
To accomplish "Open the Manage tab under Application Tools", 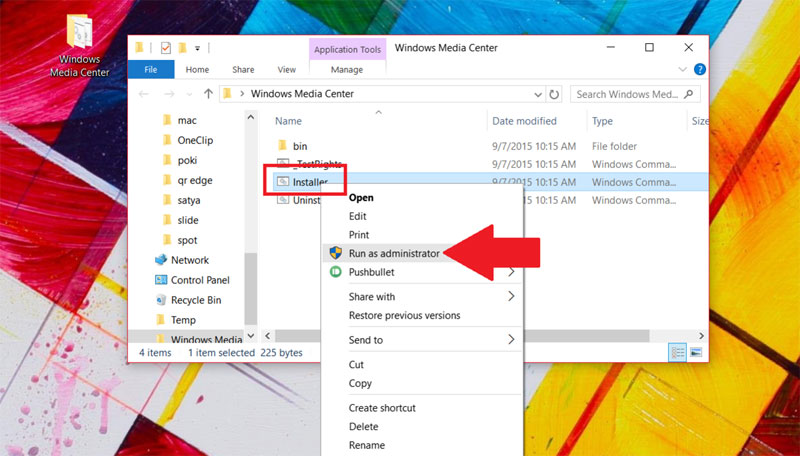I will tap(347, 69).
